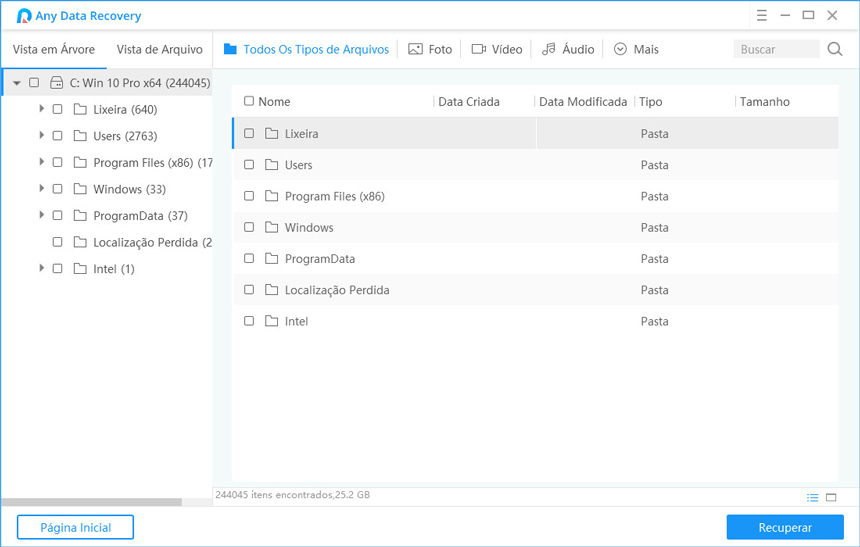Expand the Program Files (x86) tree node
The height and width of the screenshot is (547, 860).
(x=41, y=162)
